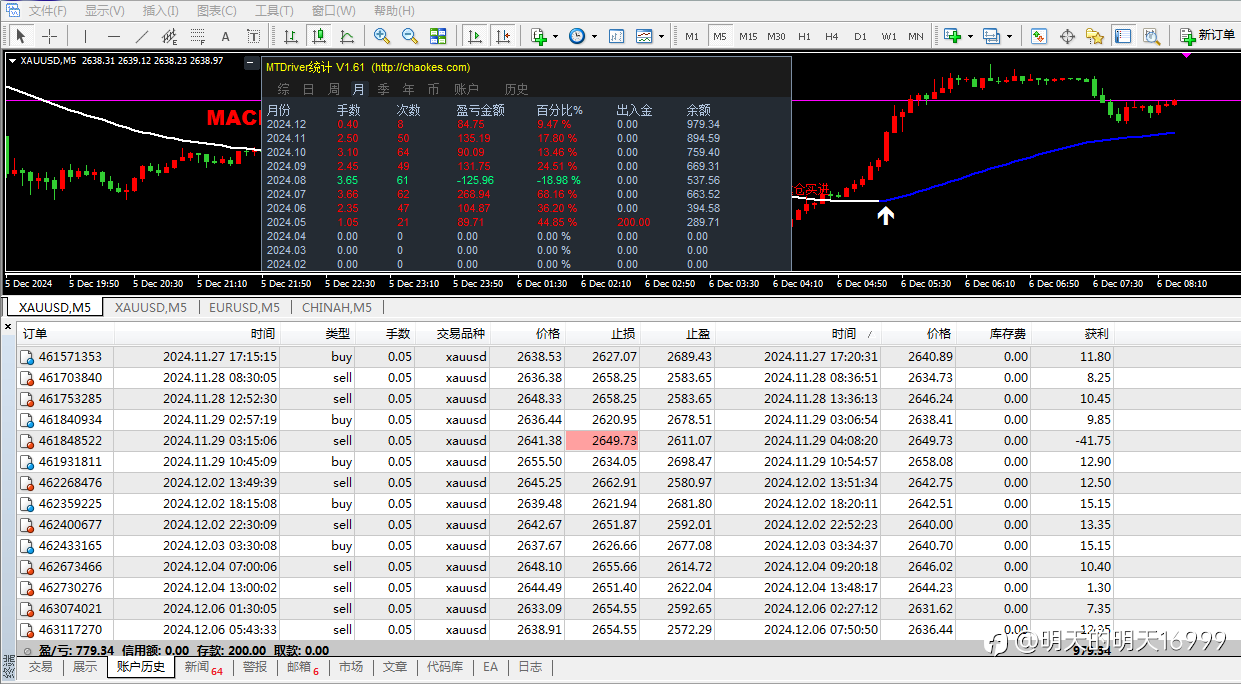Tile chart windows with the grid icon
Viewport: 1241px width, 684px height.
click(438, 36)
